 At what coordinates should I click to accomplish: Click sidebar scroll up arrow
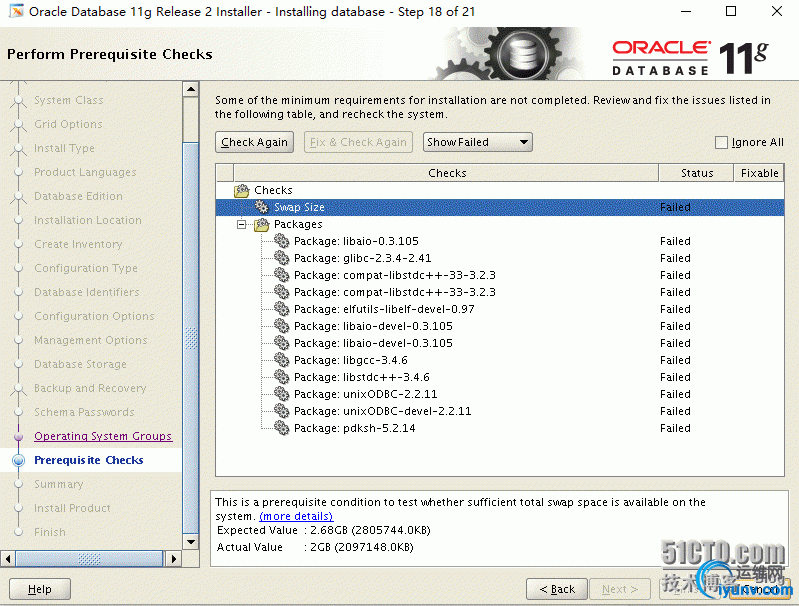(191, 89)
